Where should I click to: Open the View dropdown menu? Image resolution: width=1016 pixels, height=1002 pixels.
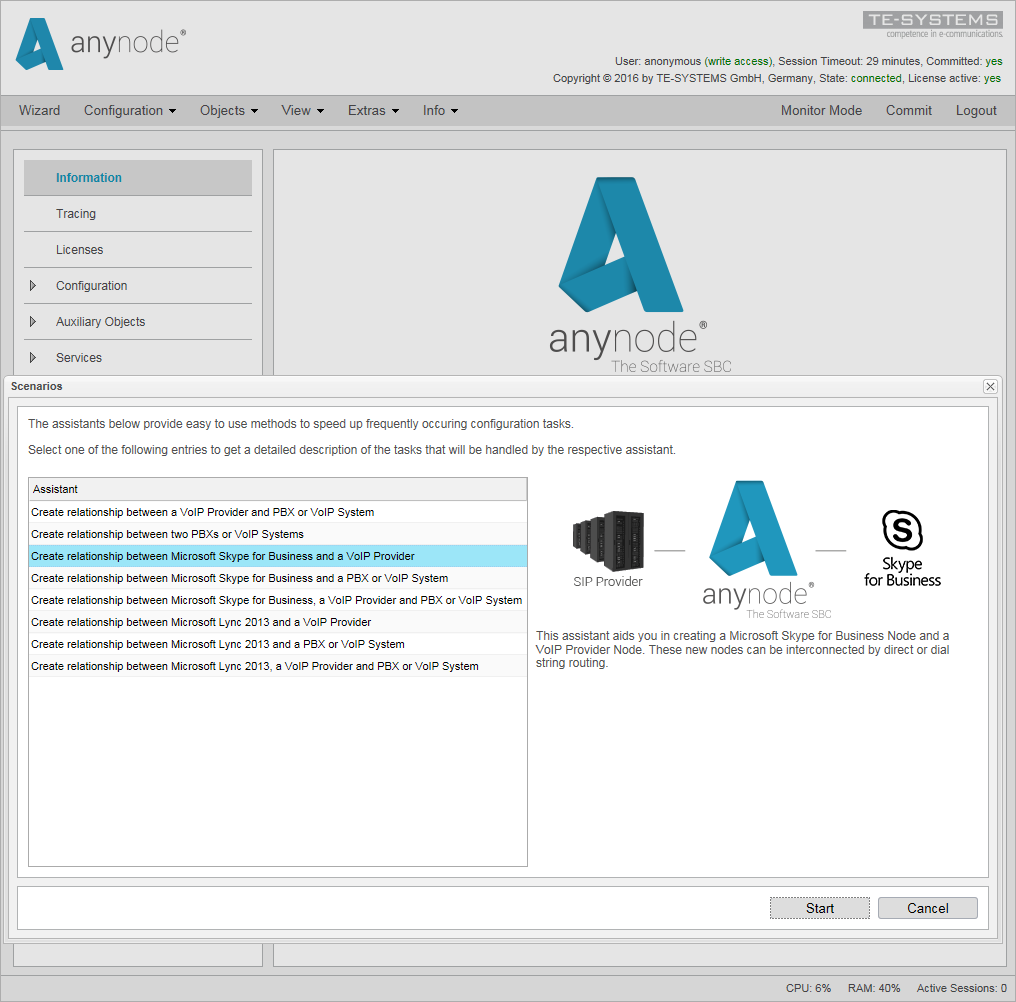tap(303, 111)
